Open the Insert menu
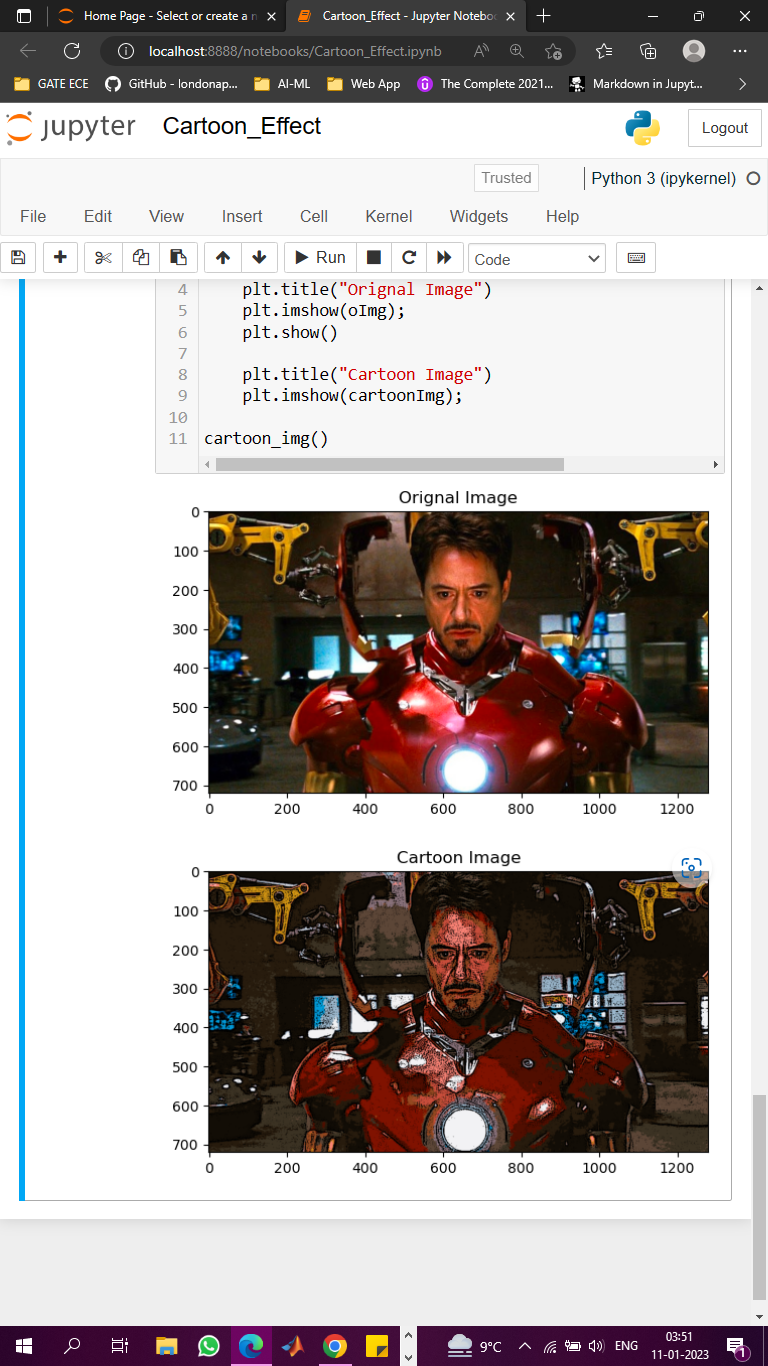 [242, 216]
